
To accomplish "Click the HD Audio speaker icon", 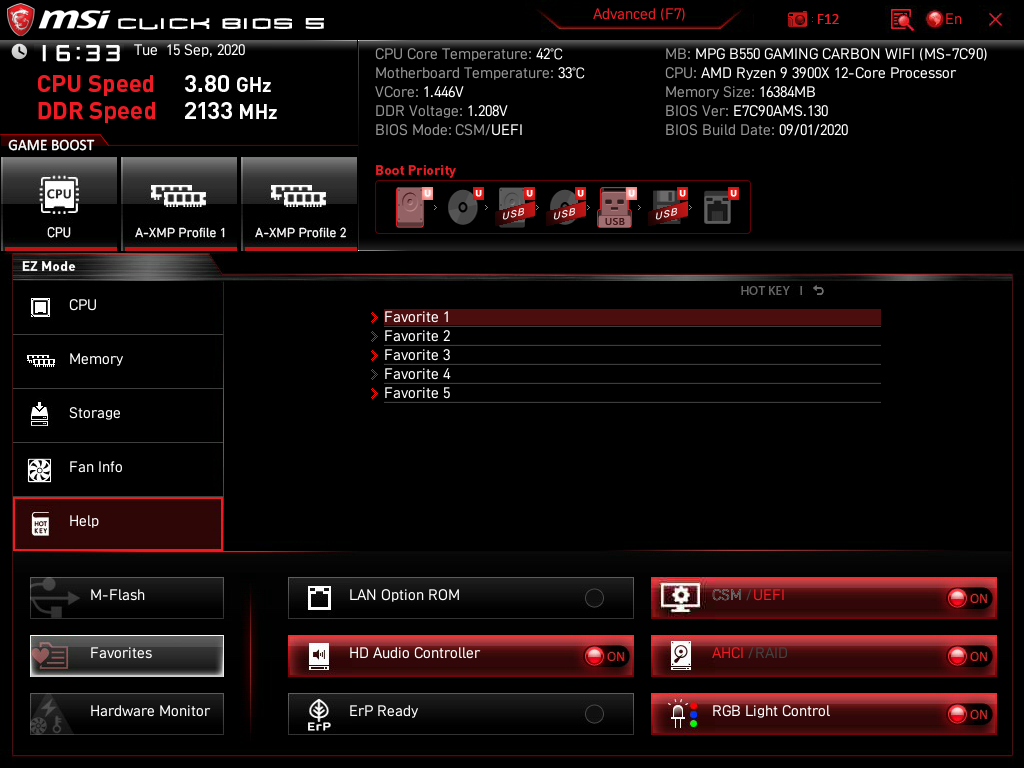I will pyautogui.click(x=319, y=656).
